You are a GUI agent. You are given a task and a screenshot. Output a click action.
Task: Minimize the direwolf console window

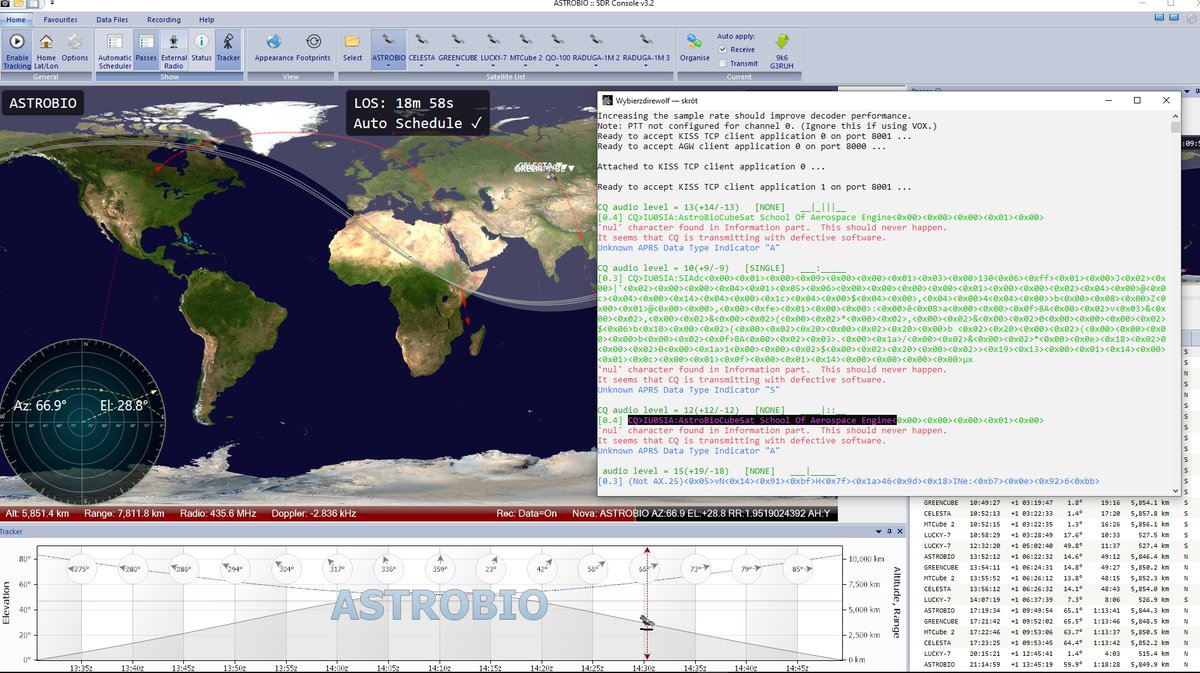coord(1108,100)
